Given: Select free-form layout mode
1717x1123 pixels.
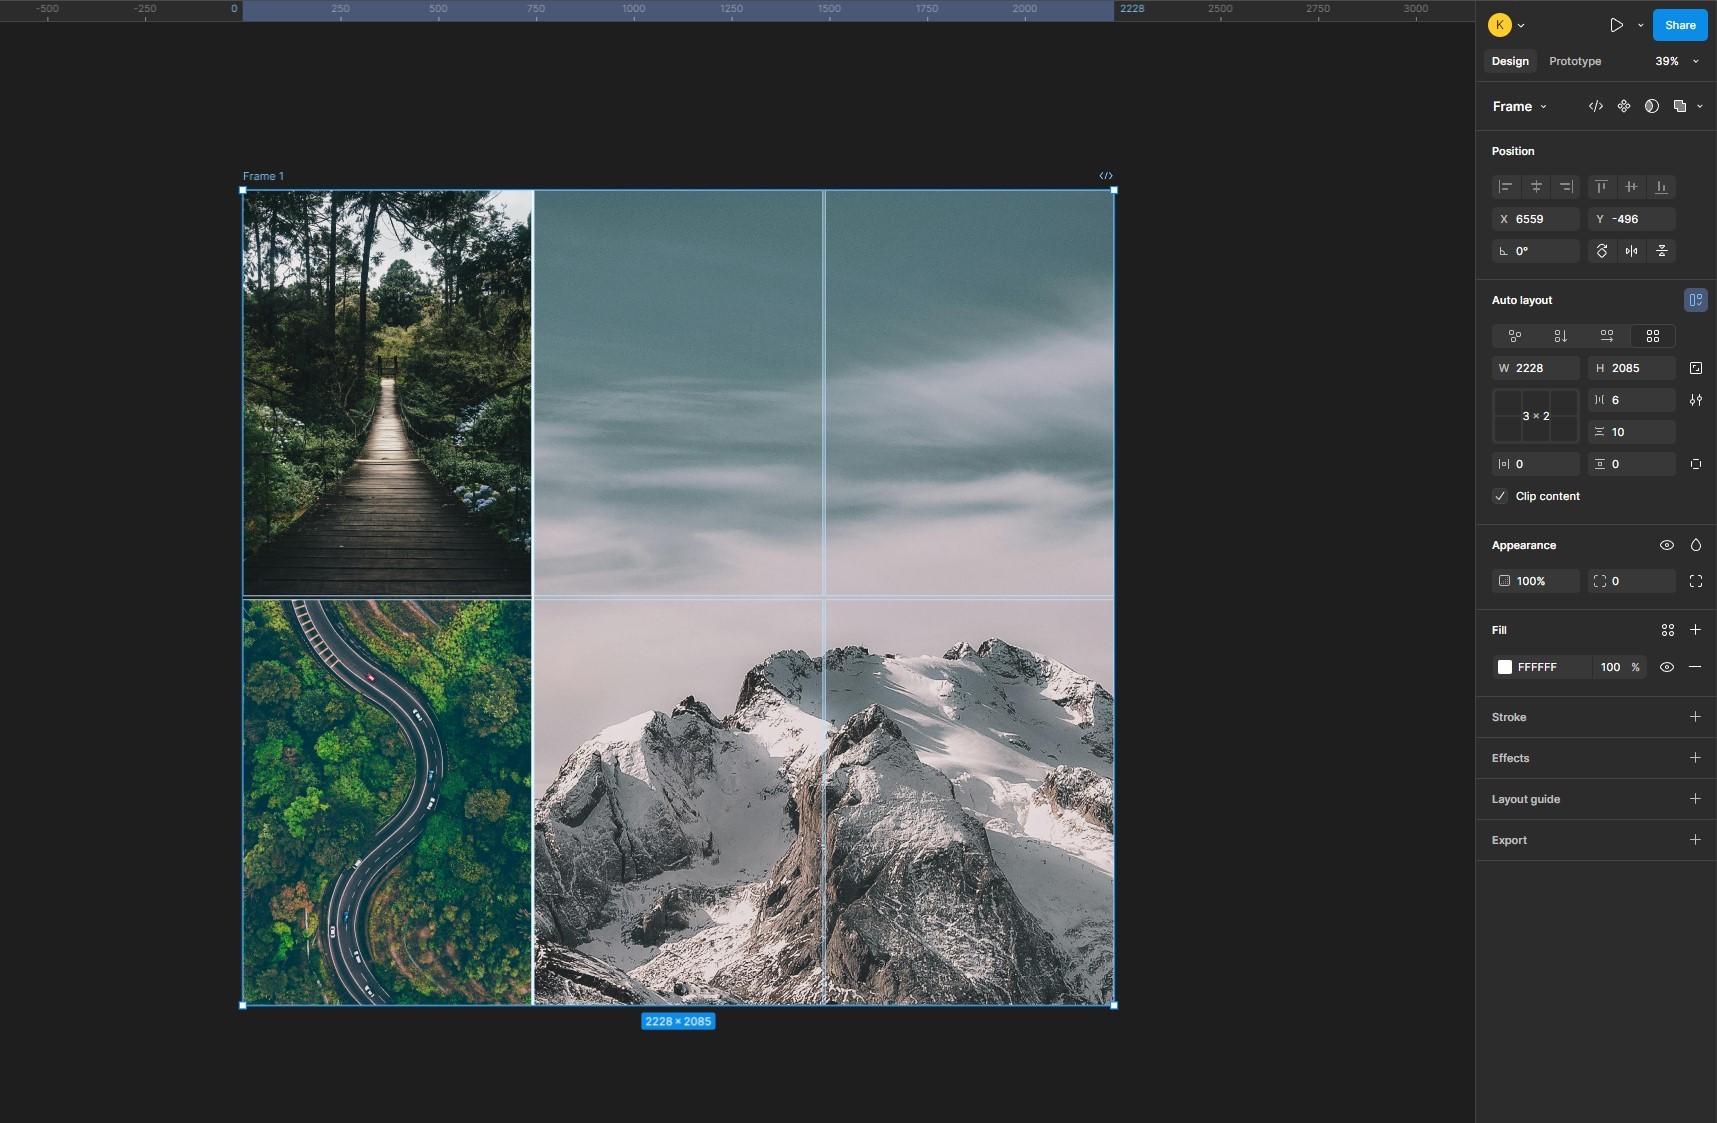Looking at the screenshot, I should click(x=1515, y=336).
